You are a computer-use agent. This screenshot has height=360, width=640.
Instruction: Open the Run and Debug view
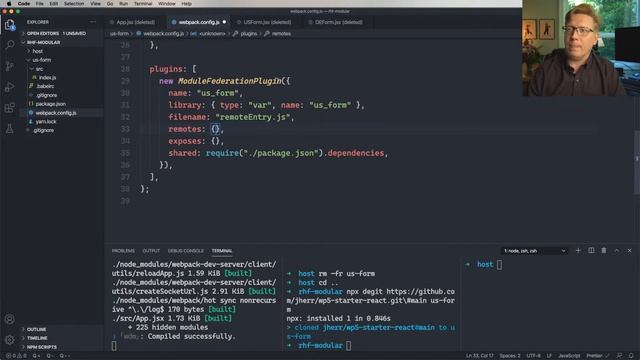tap(10, 87)
